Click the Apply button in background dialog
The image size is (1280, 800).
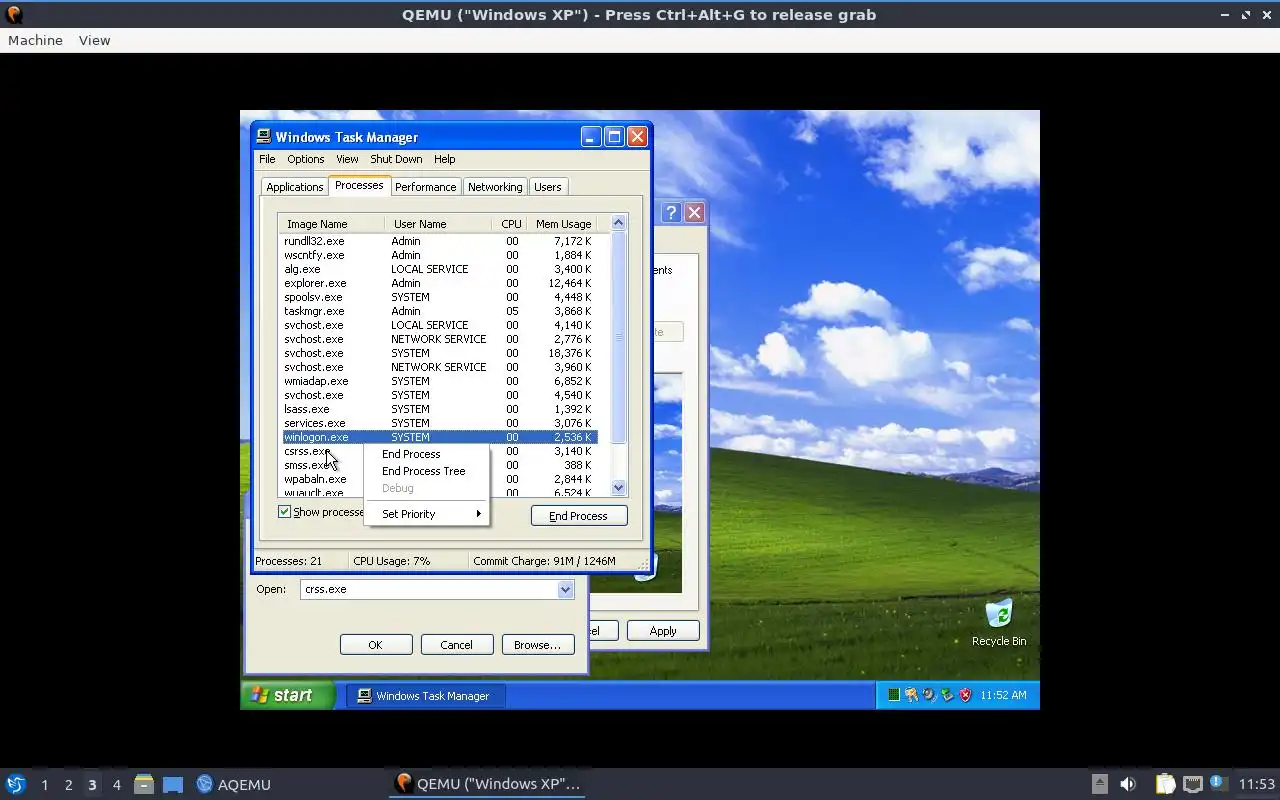tap(663, 631)
